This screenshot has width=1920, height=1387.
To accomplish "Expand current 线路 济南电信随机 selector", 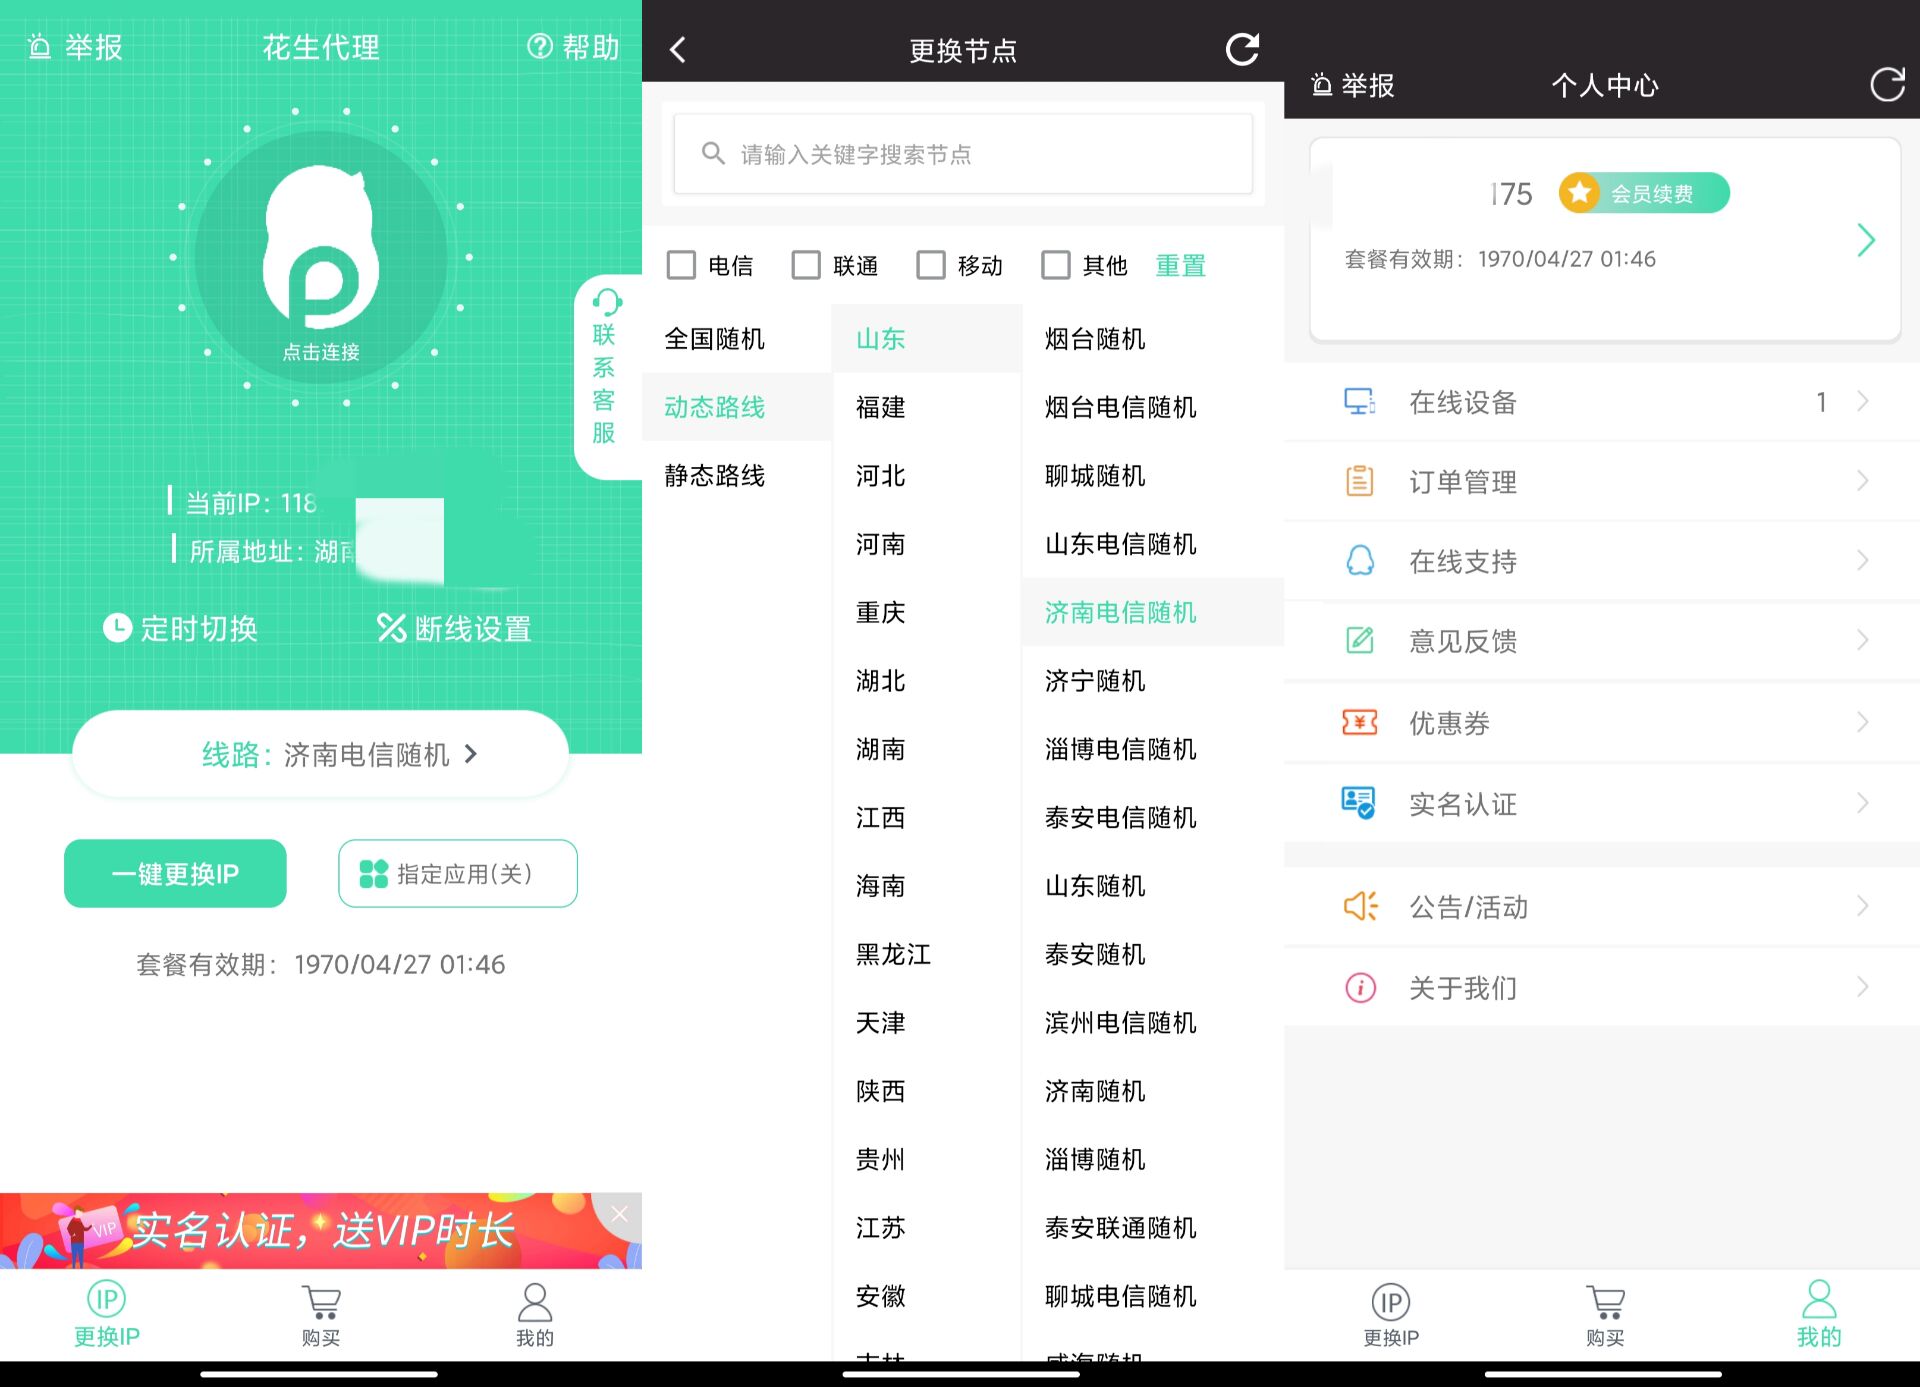I will (318, 755).
